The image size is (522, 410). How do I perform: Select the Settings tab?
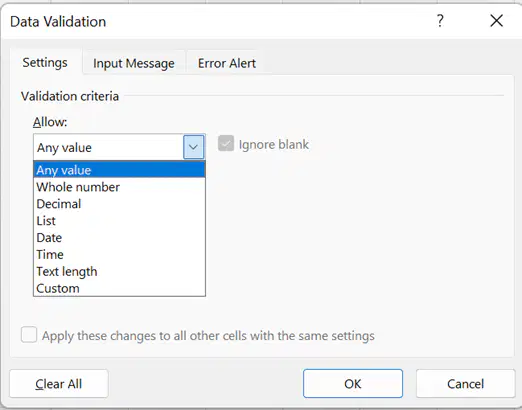pyautogui.click(x=45, y=62)
